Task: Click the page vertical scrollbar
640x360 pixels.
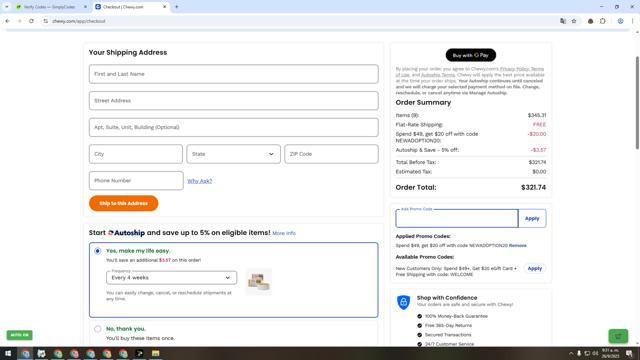Action: coord(637,102)
